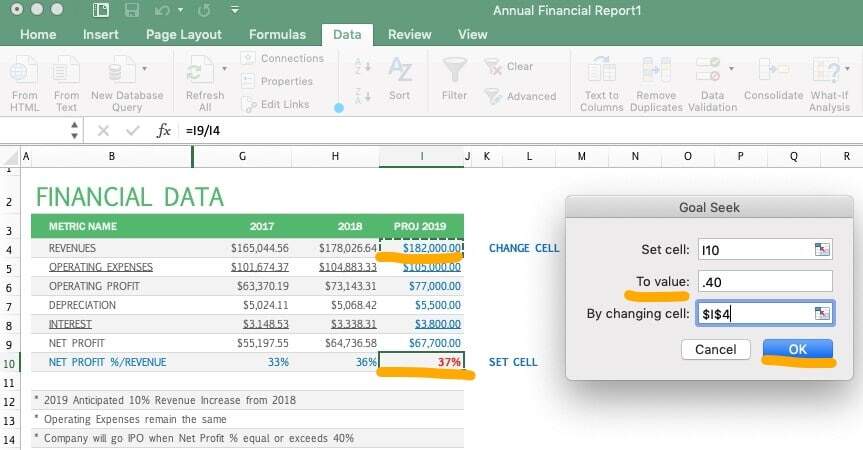Screen dimensions: 863x450
Task: Expand the Undo history dropdown arrow
Action: point(180,10)
